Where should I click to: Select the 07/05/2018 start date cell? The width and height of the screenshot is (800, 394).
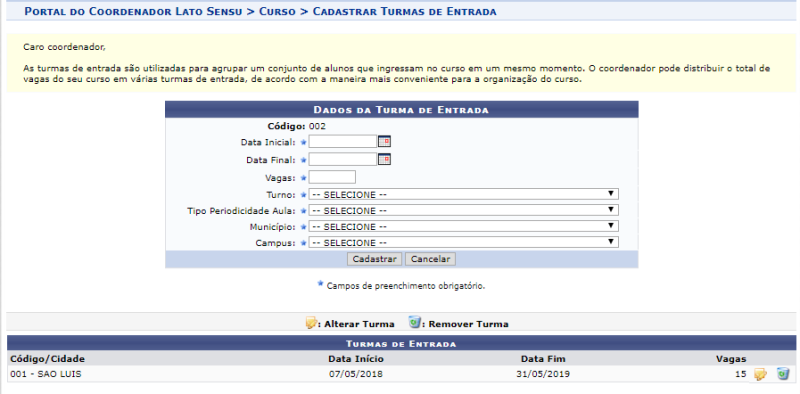(x=356, y=374)
